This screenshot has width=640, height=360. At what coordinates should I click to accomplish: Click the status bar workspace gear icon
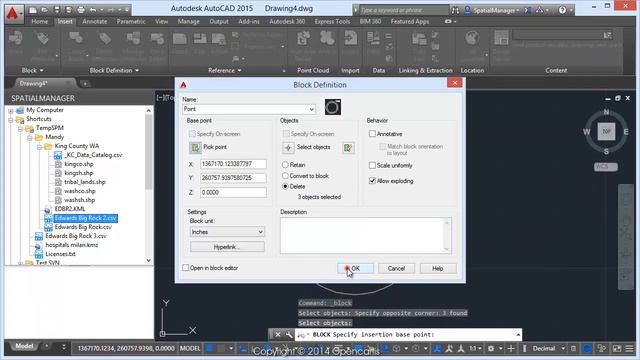click(x=491, y=349)
